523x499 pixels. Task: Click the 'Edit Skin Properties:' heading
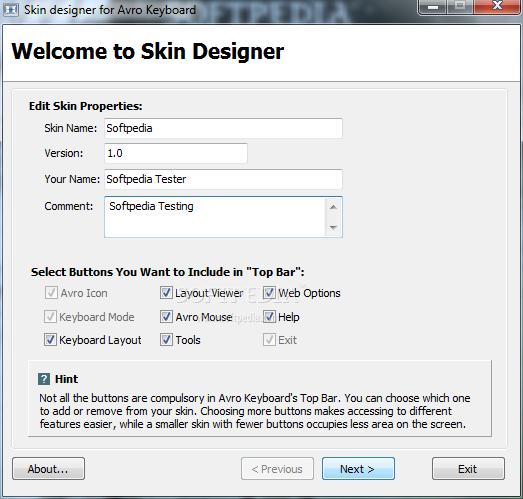tap(85, 106)
